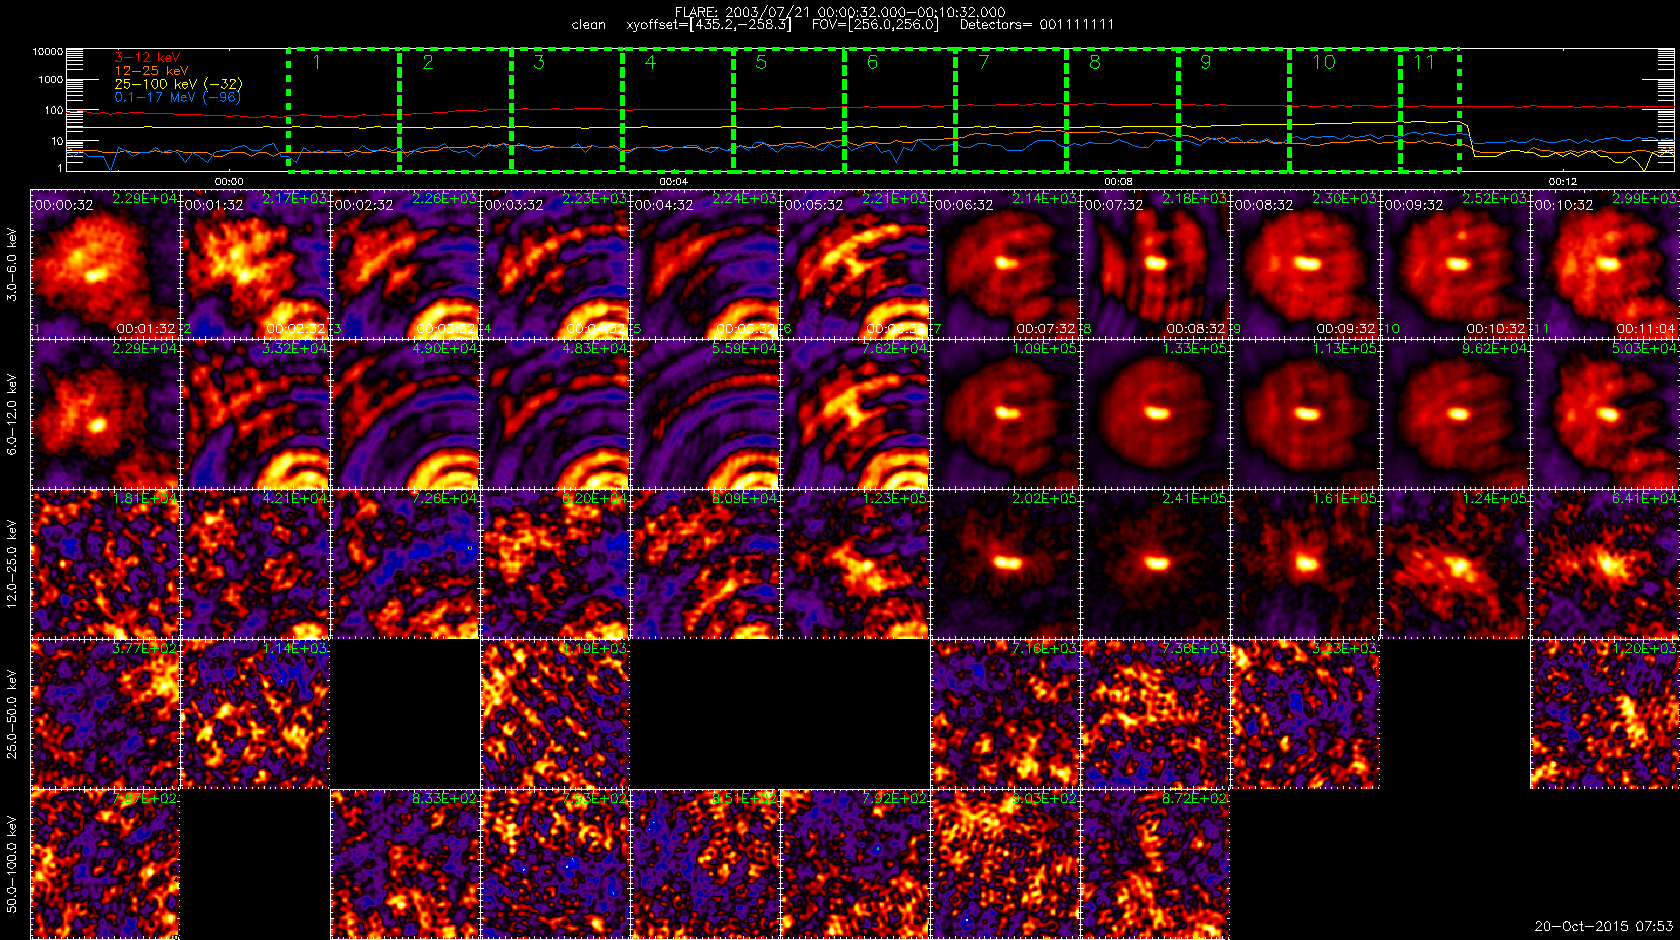Select the 6.0-12.0 keV image labeled 1.09E+05

point(1005,414)
